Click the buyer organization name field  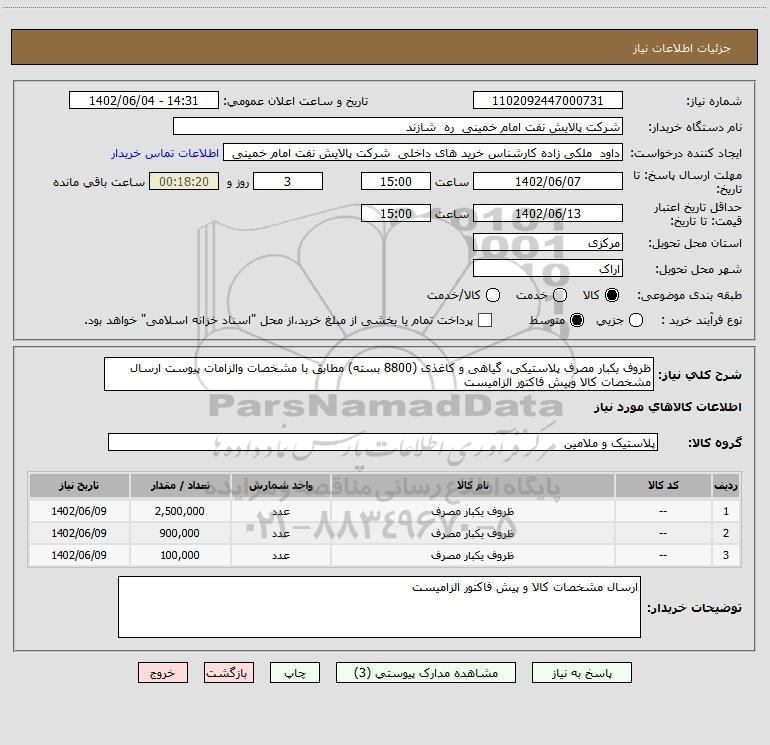[x=398, y=127]
